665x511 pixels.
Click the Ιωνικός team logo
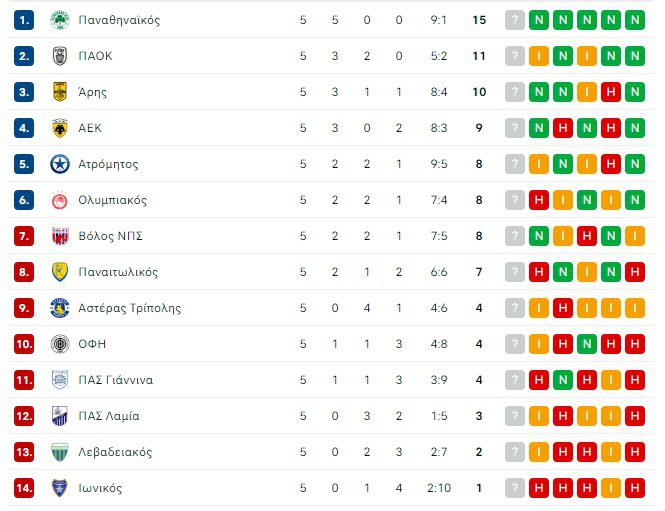(59, 488)
